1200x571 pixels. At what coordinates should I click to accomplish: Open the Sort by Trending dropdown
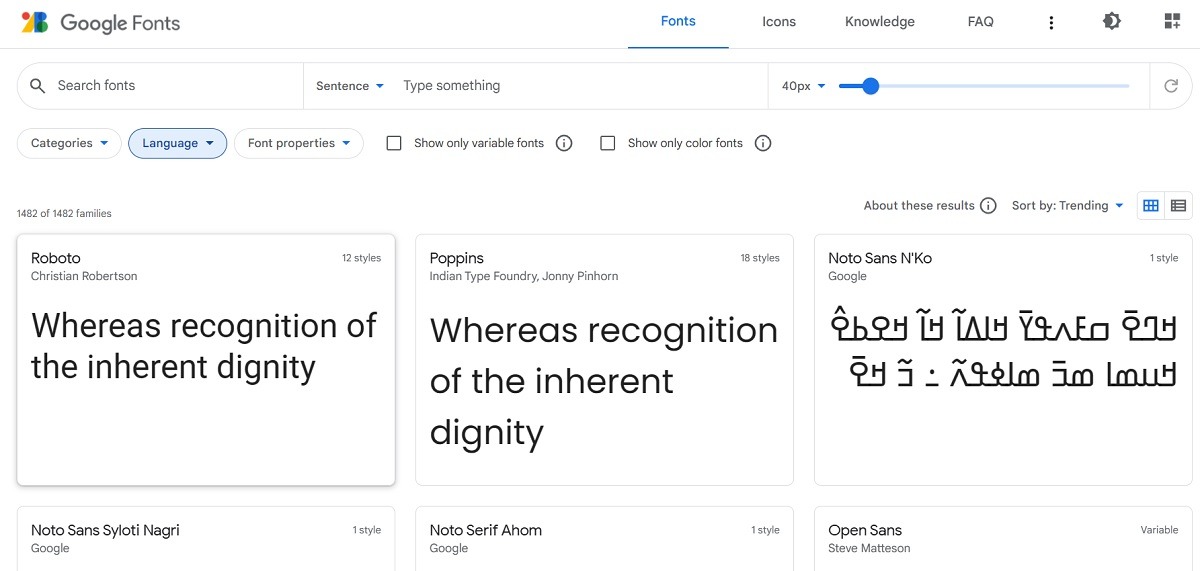click(x=1068, y=206)
